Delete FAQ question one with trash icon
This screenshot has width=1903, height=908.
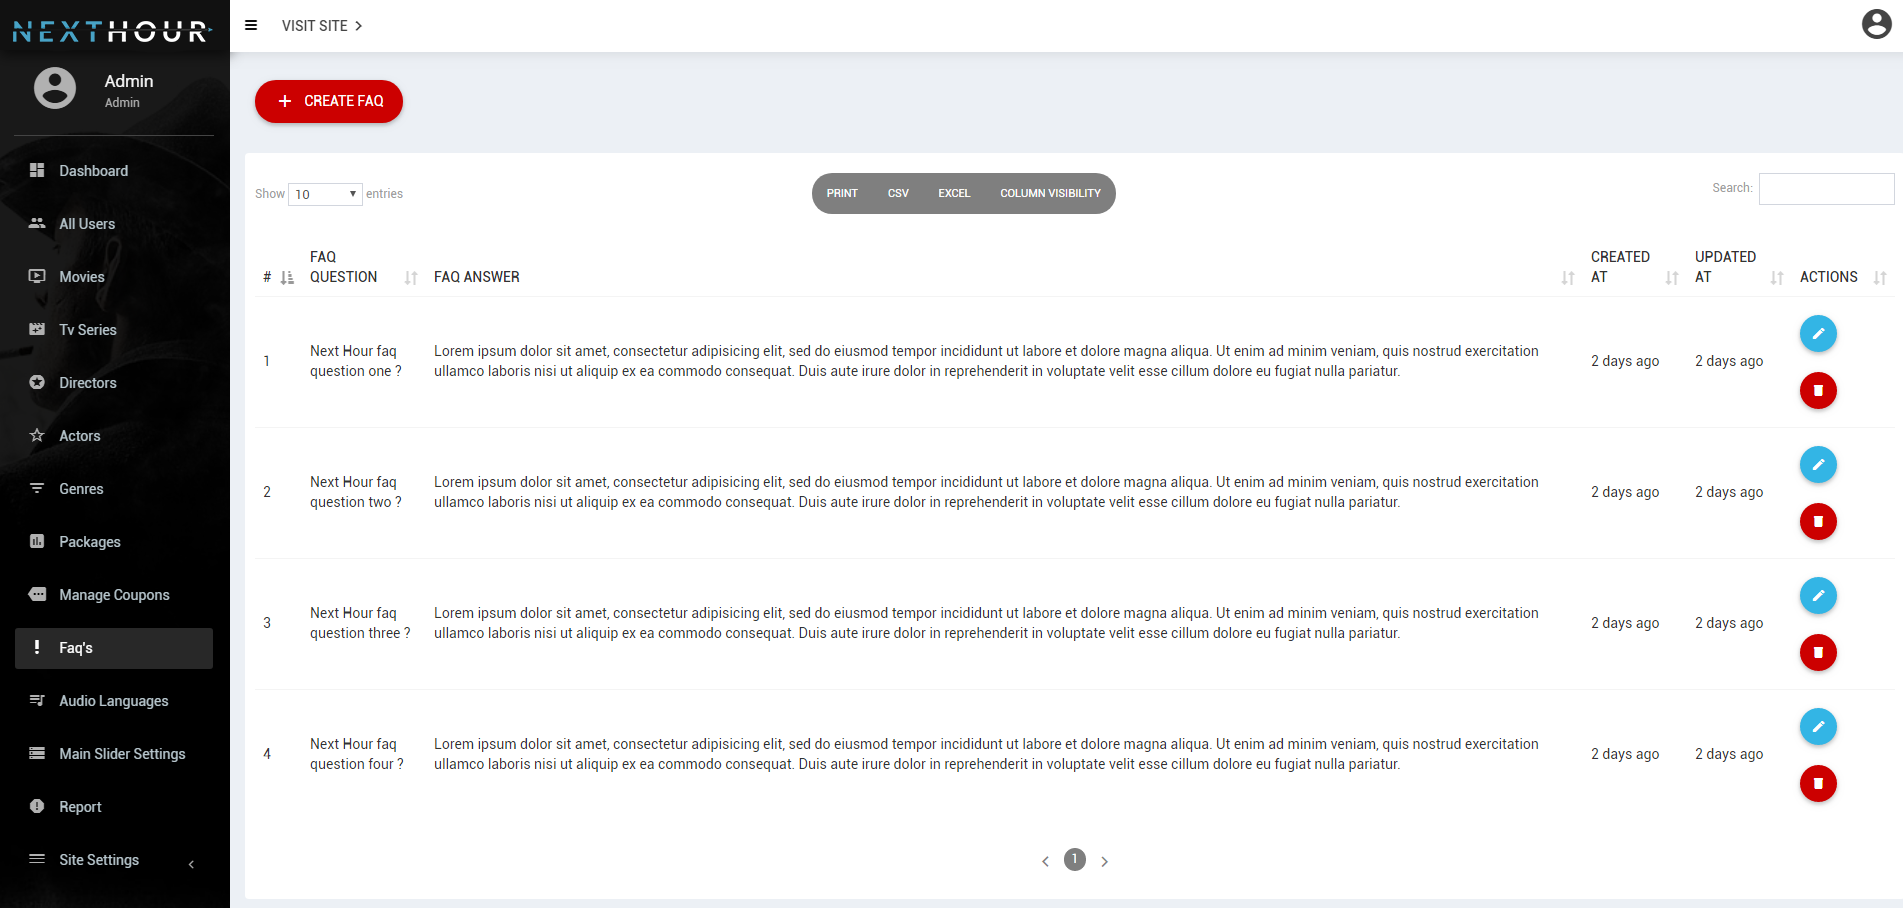coord(1818,390)
